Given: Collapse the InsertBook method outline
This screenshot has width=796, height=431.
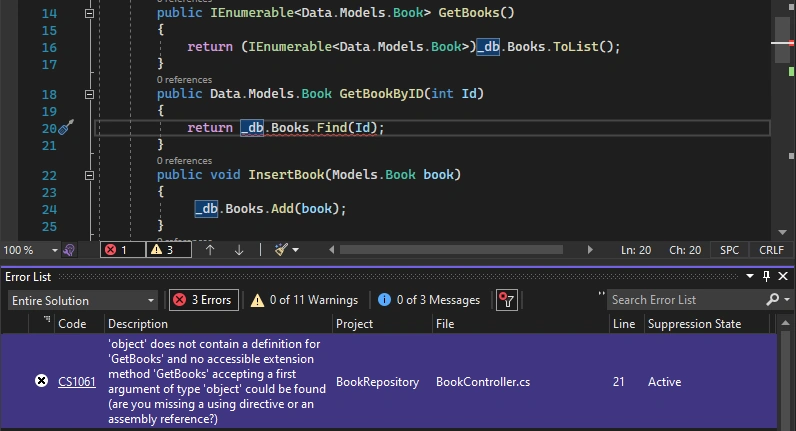Looking at the screenshot, I should pyautogui.click(x=89, y=176).
